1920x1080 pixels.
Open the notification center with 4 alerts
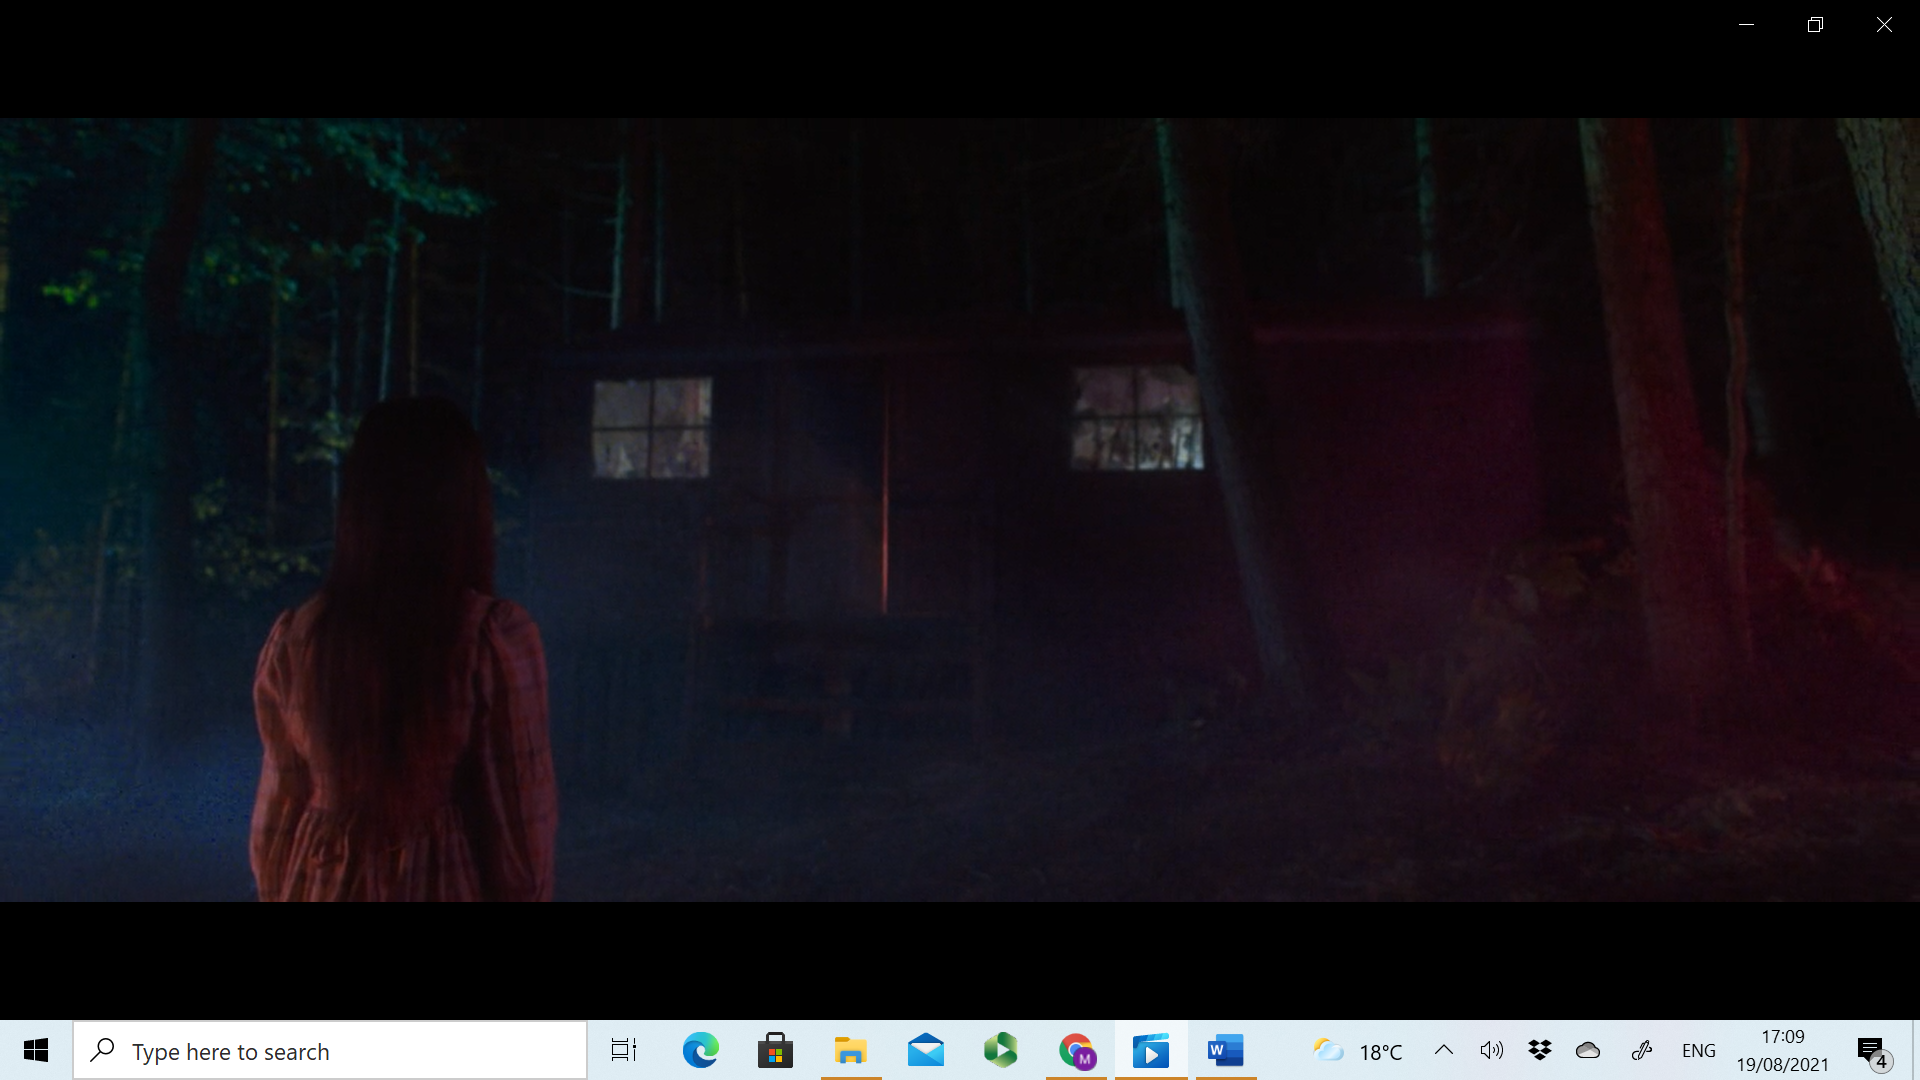[1872, 1051]
